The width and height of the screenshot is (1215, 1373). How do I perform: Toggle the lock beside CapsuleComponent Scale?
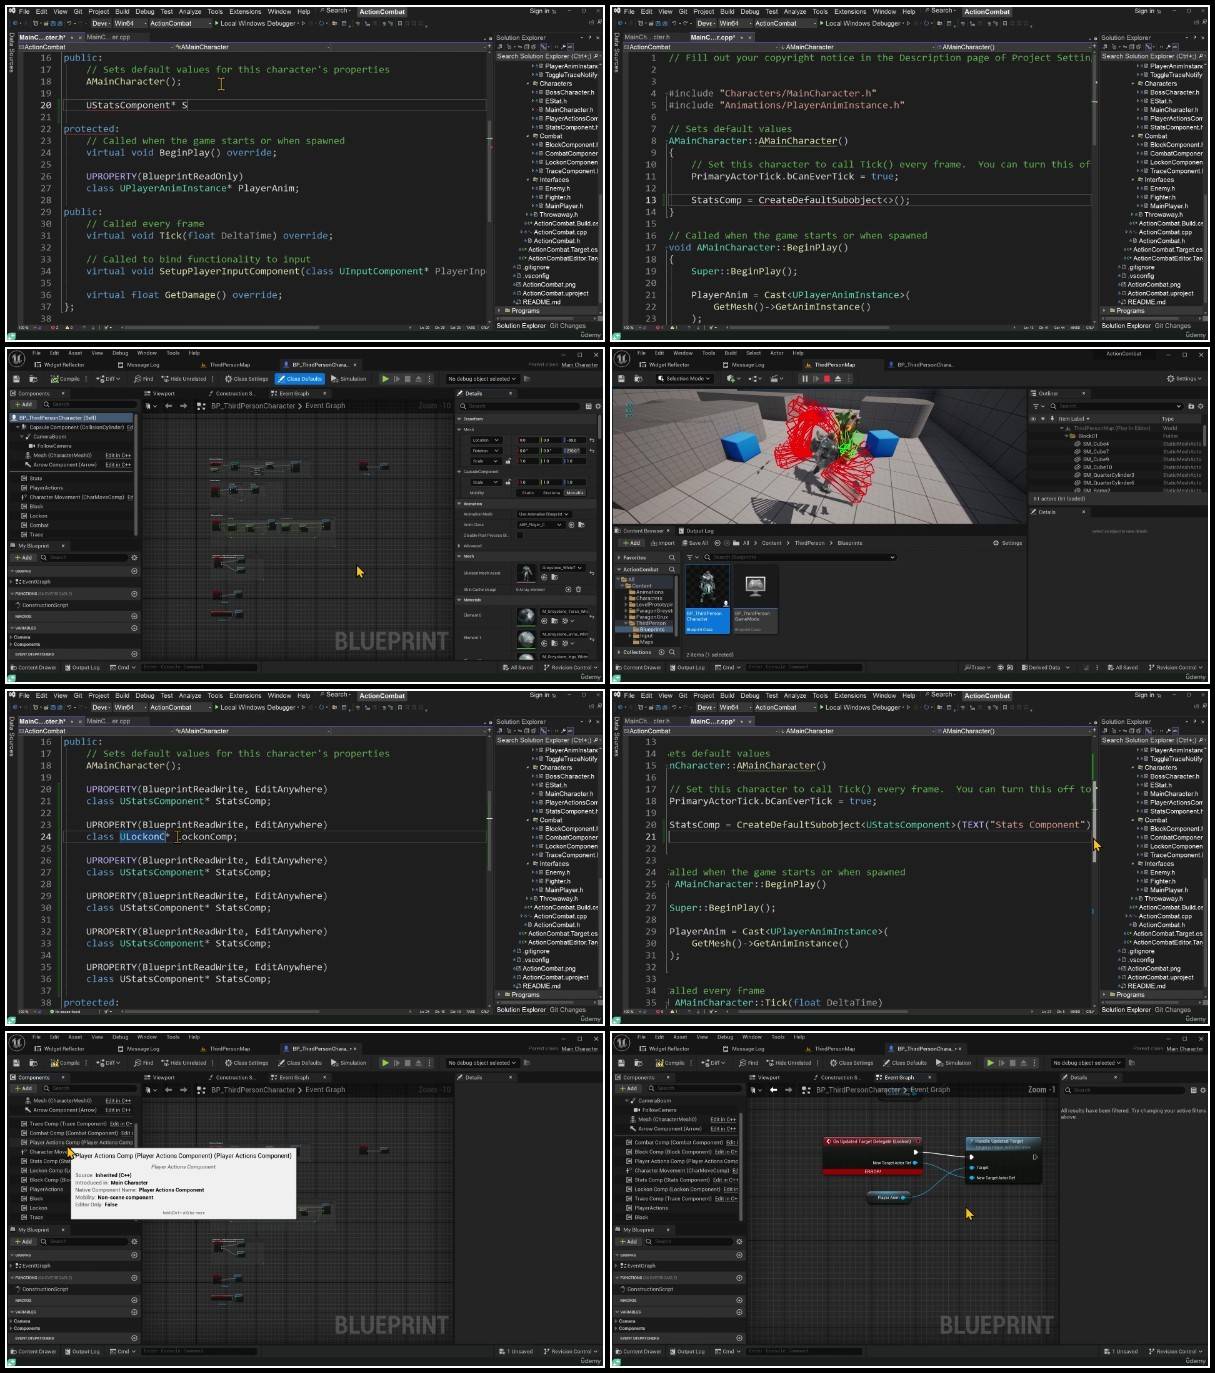(x=509, y=482)
